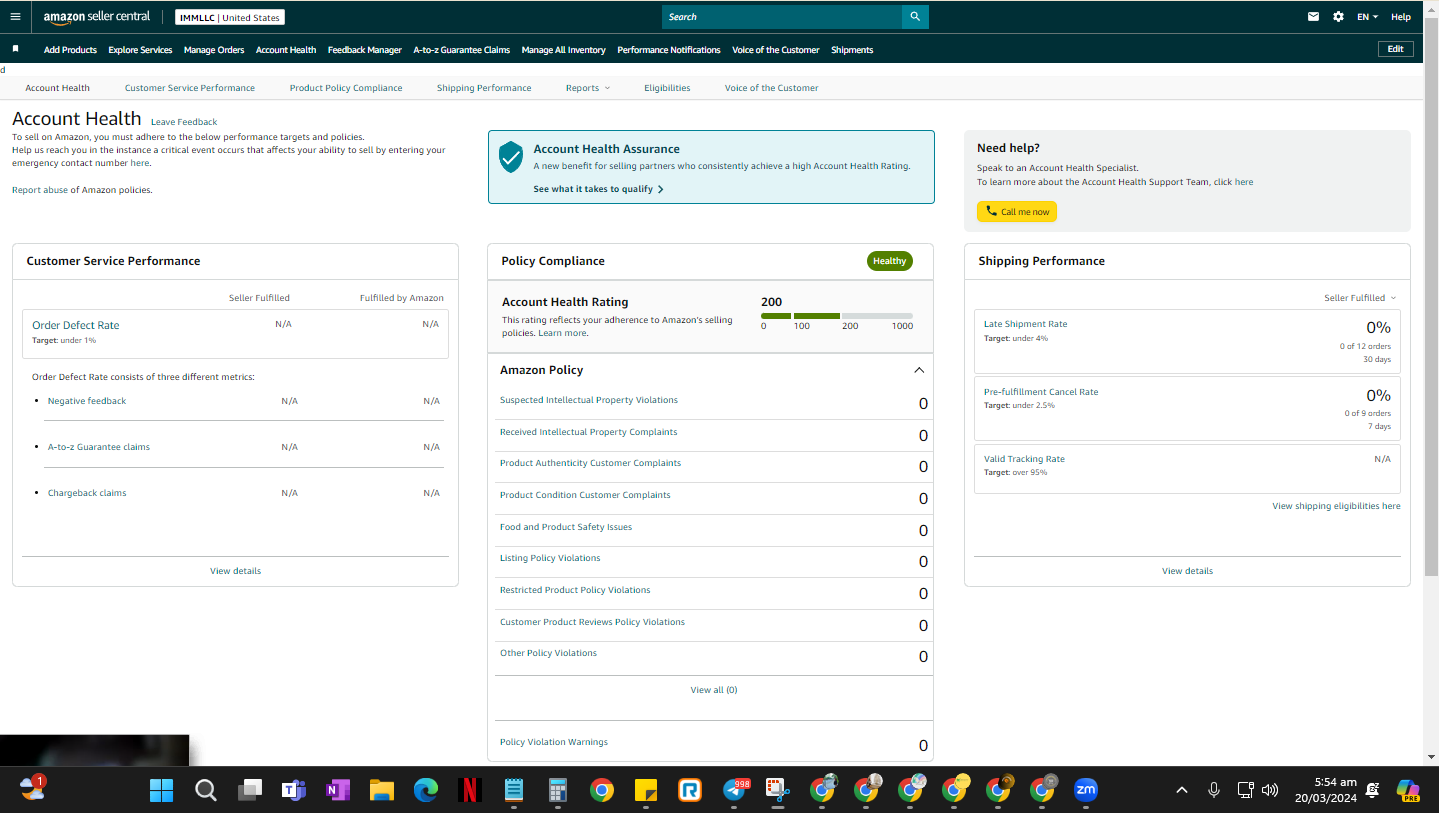
Task: Open the Eligibilities tab
Action: click(x=667, y=88)
